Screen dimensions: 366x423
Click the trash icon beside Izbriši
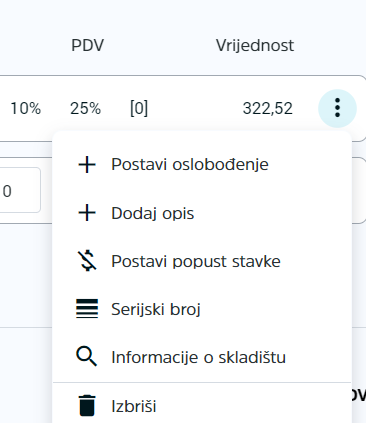(x=87, y=406)
